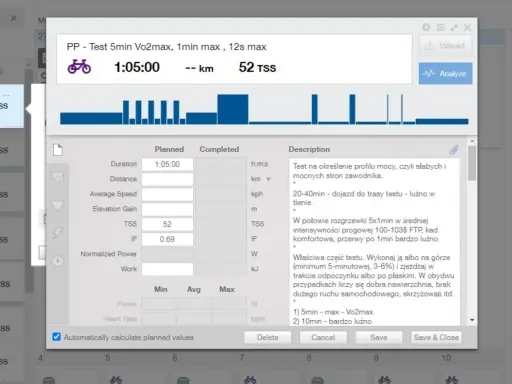Open the power lightning tab icon
The image size is (512, 384).
coord(58,233)
